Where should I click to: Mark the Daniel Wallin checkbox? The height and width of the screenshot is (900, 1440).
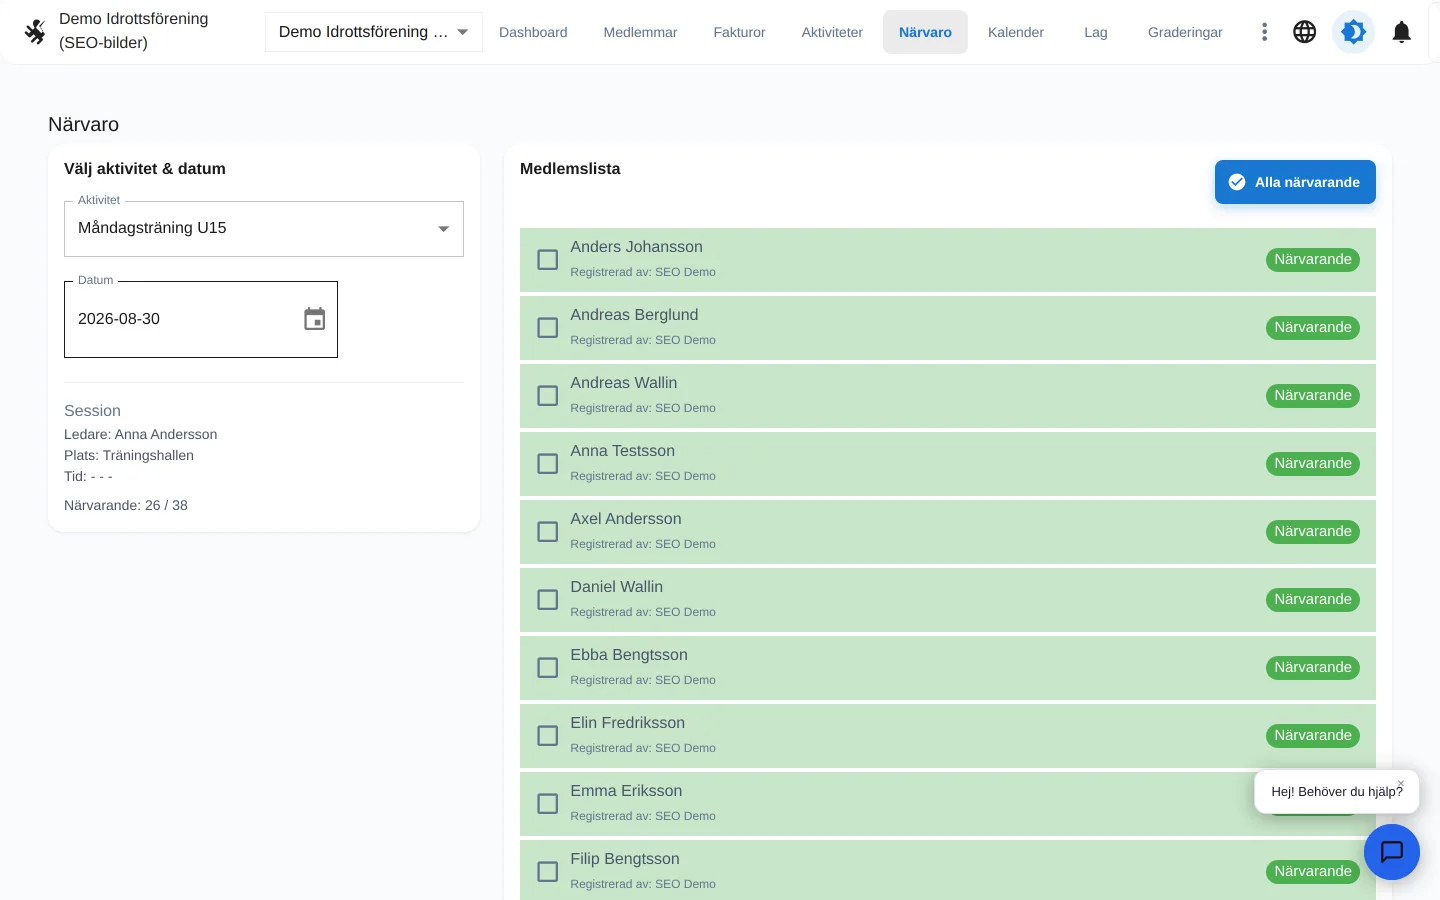pyautogui.click(x=548, y=600)
